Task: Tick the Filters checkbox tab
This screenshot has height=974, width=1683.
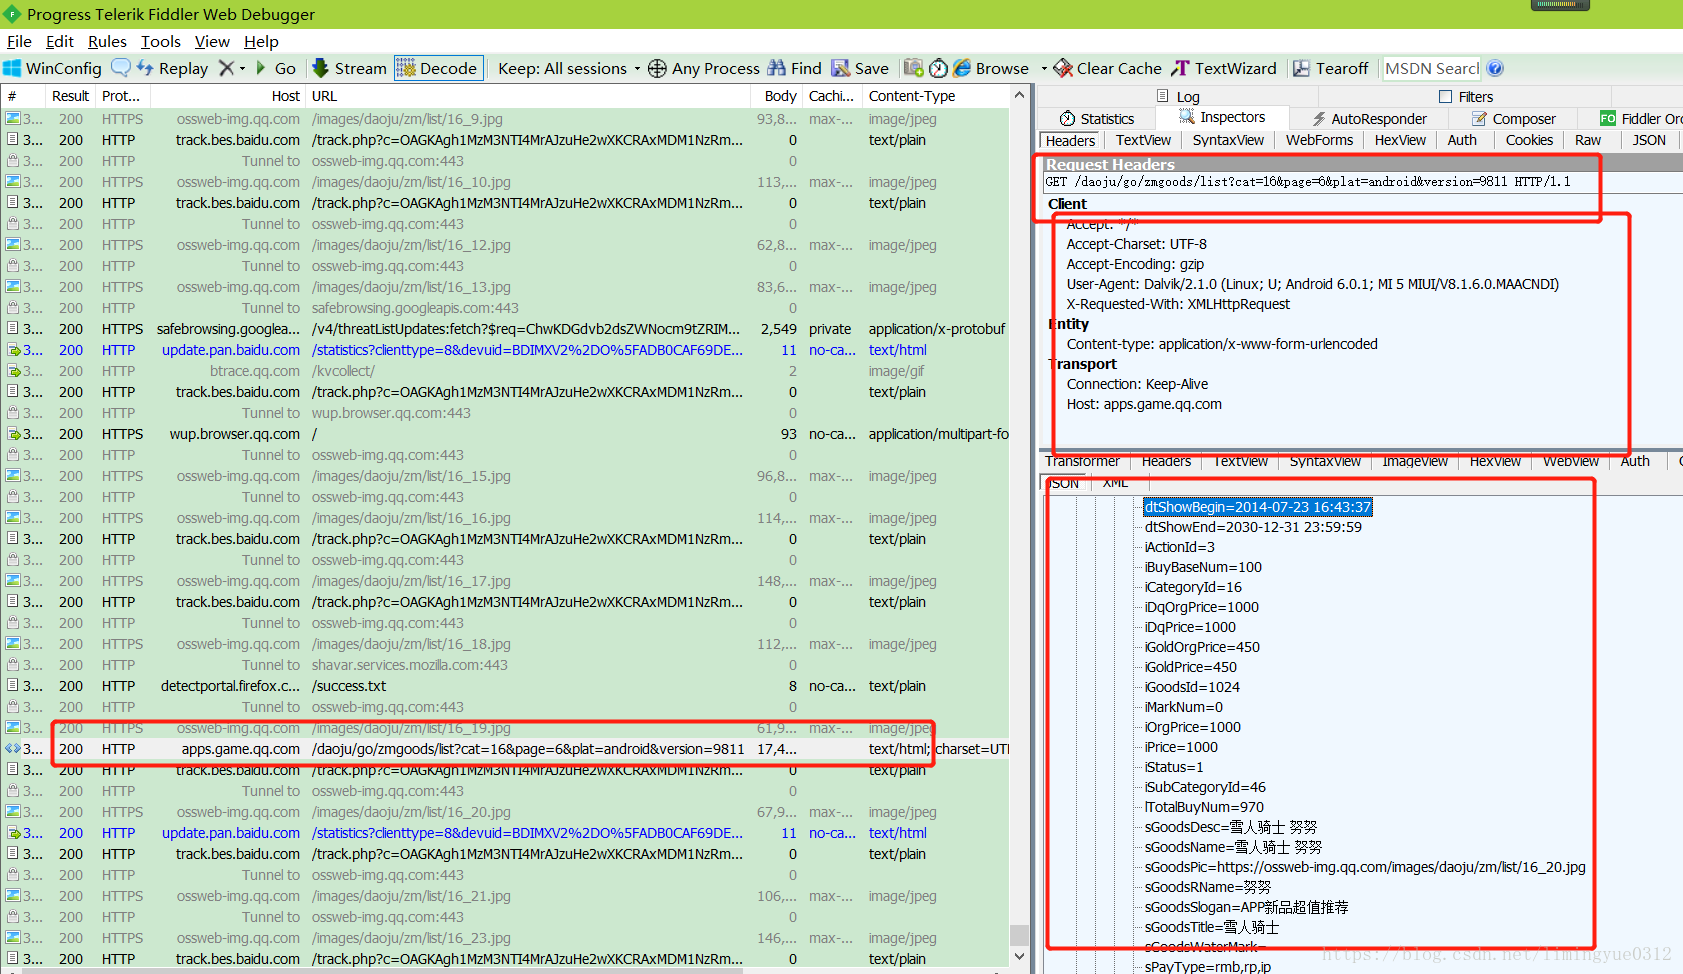Action: (x=1445, y=96)
